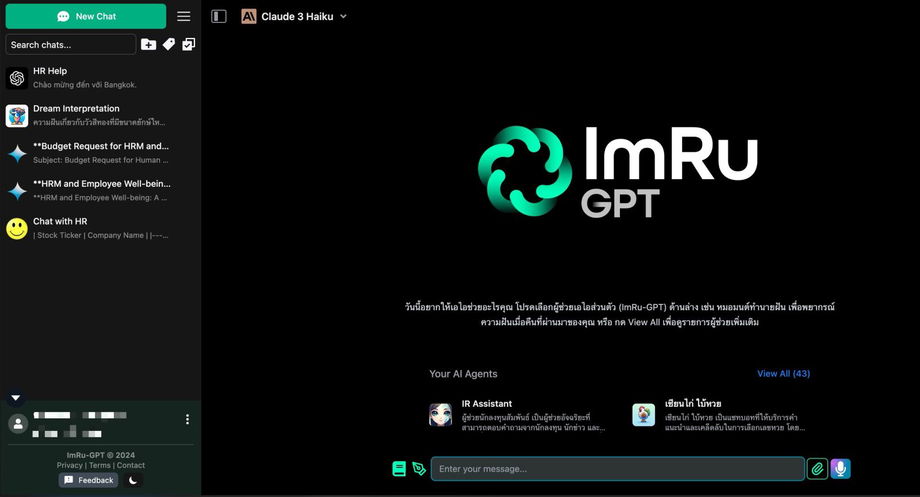Click the IR Assistant avatar thumbnail

tap(441, 415)
